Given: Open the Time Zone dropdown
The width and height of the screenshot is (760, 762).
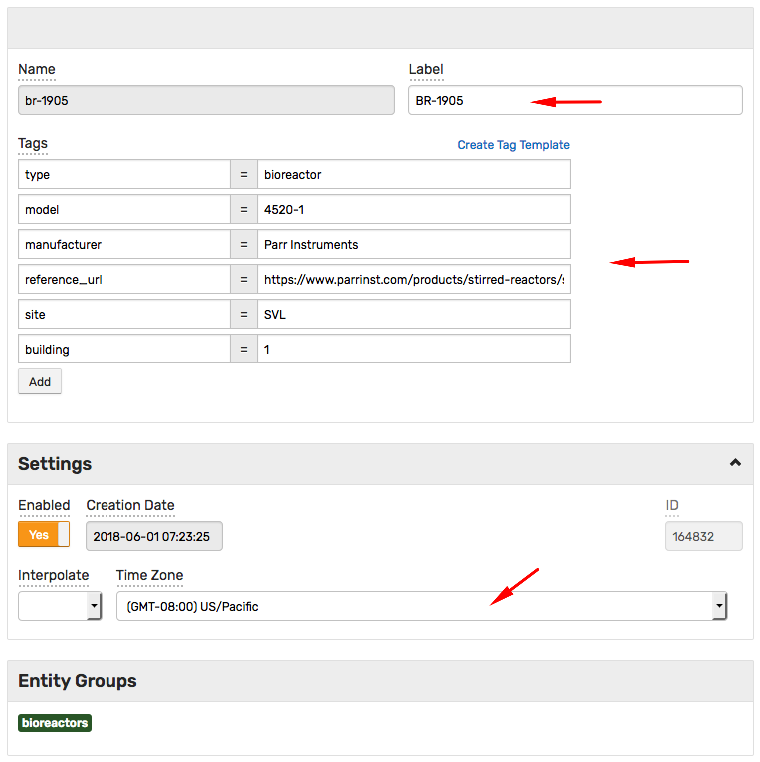Looking at the screenshot, I should click(x=421, y=606).
